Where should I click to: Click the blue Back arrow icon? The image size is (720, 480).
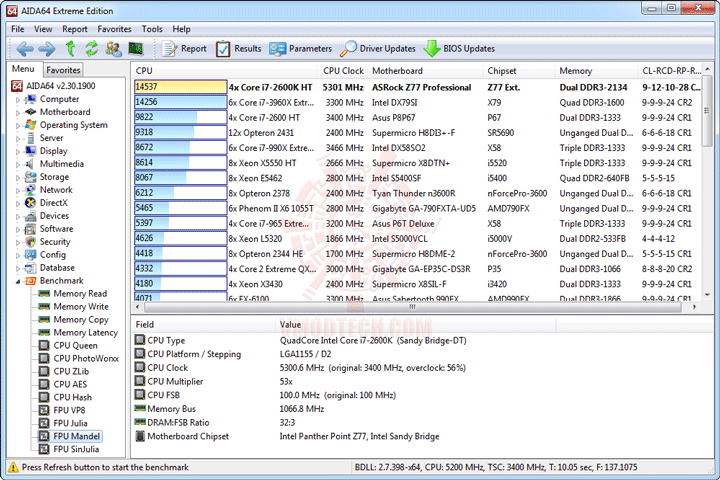click(25, 49)
